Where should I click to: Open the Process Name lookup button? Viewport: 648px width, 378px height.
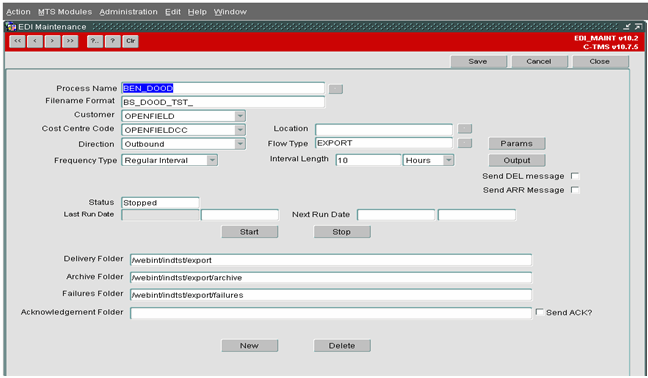(x=336, y=89)
